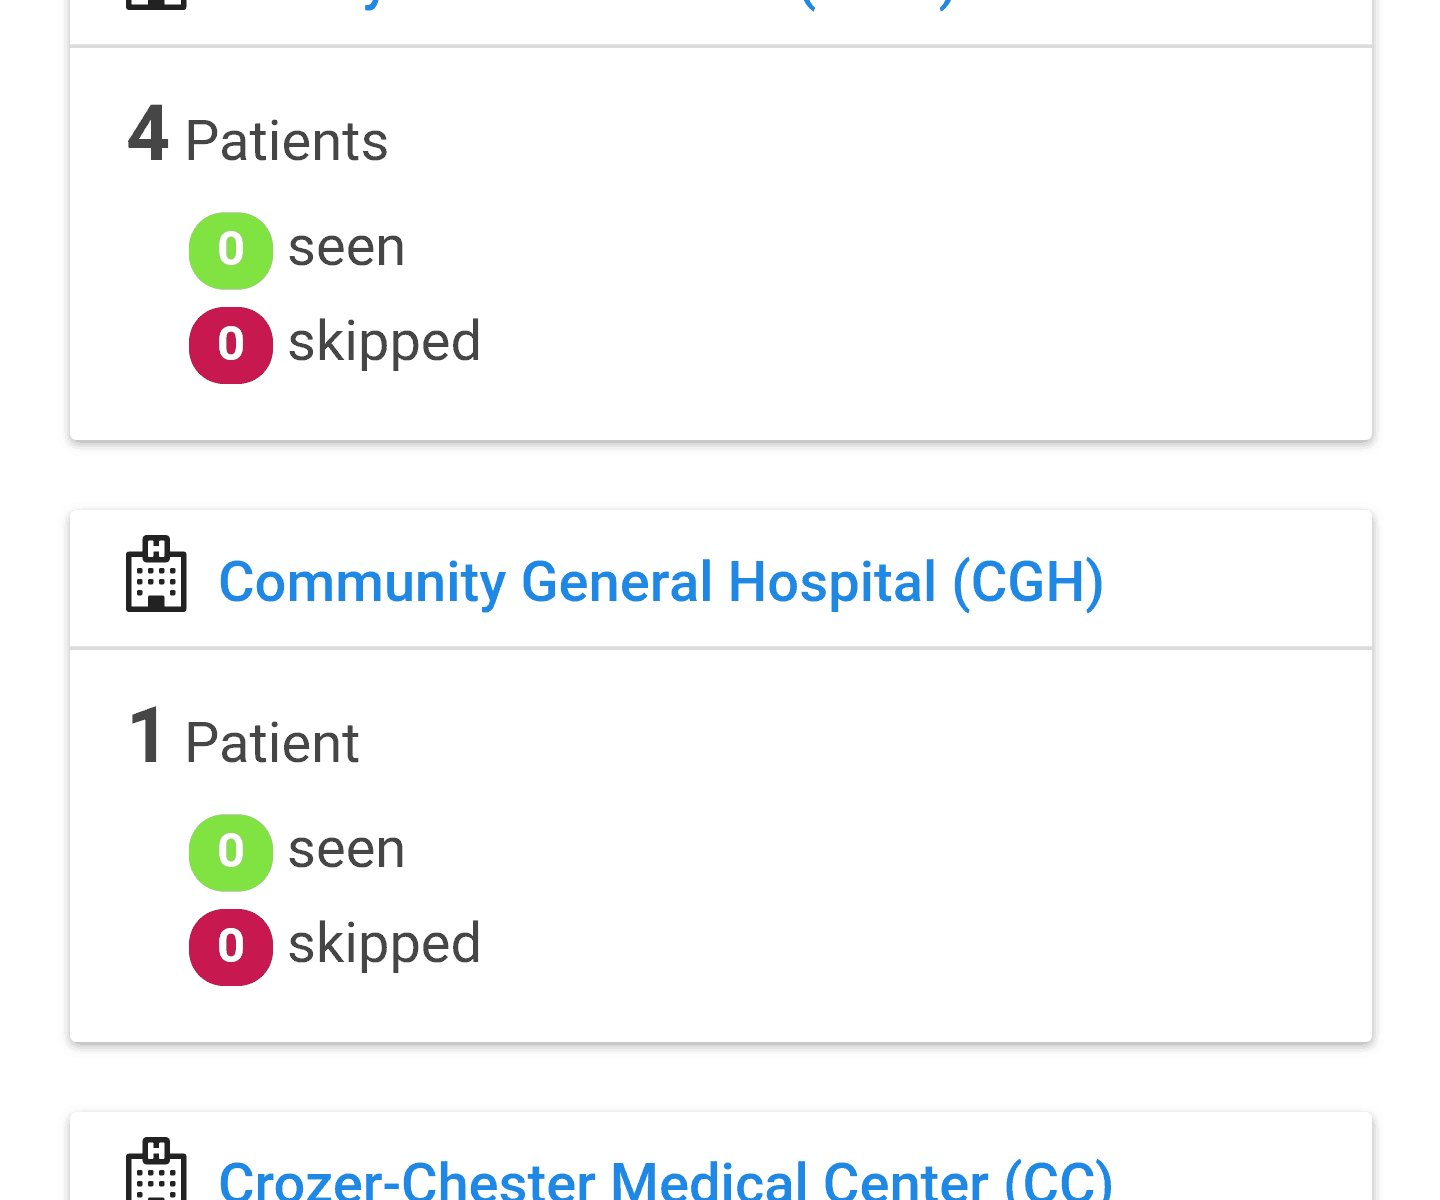Click the "Patients" label in the top card
This screenshot has width=1440, height=1200.
click(286, 141)
